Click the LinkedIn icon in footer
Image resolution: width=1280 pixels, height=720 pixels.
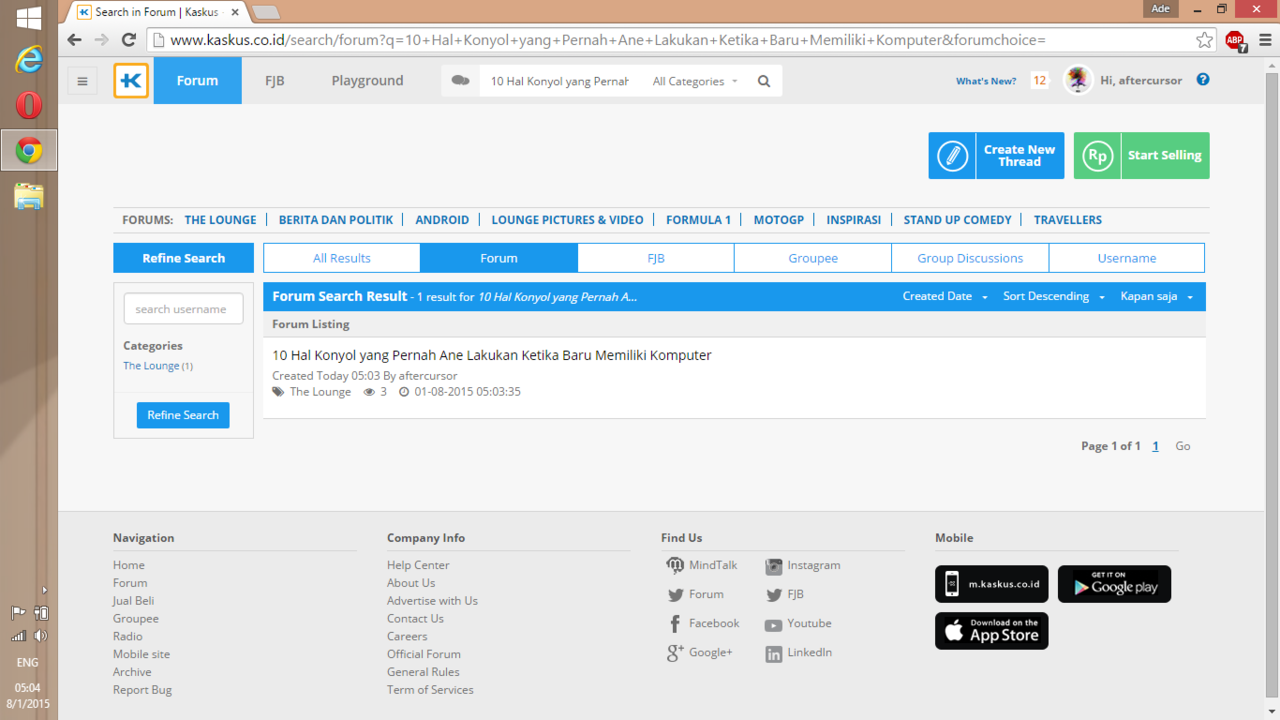[774, 654]
